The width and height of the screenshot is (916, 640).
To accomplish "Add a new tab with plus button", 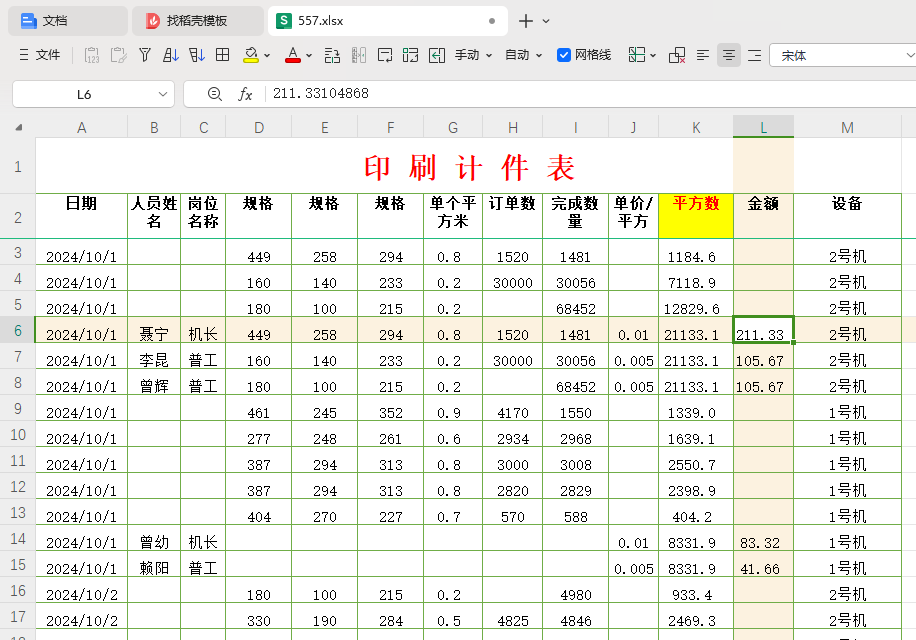I will [x=526, y=21].
